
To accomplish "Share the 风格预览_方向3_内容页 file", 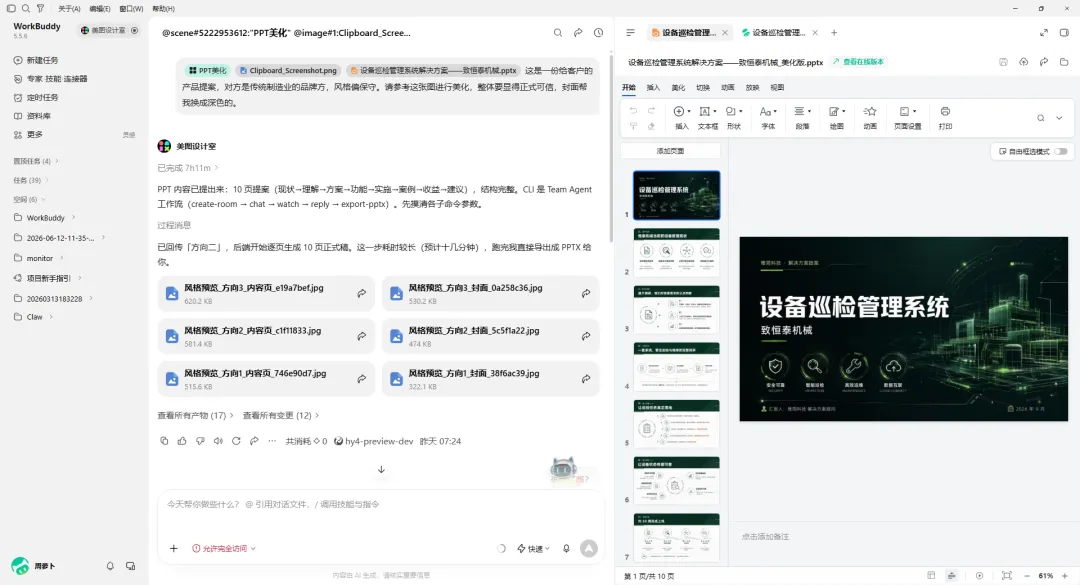I will tap(362, 294).
